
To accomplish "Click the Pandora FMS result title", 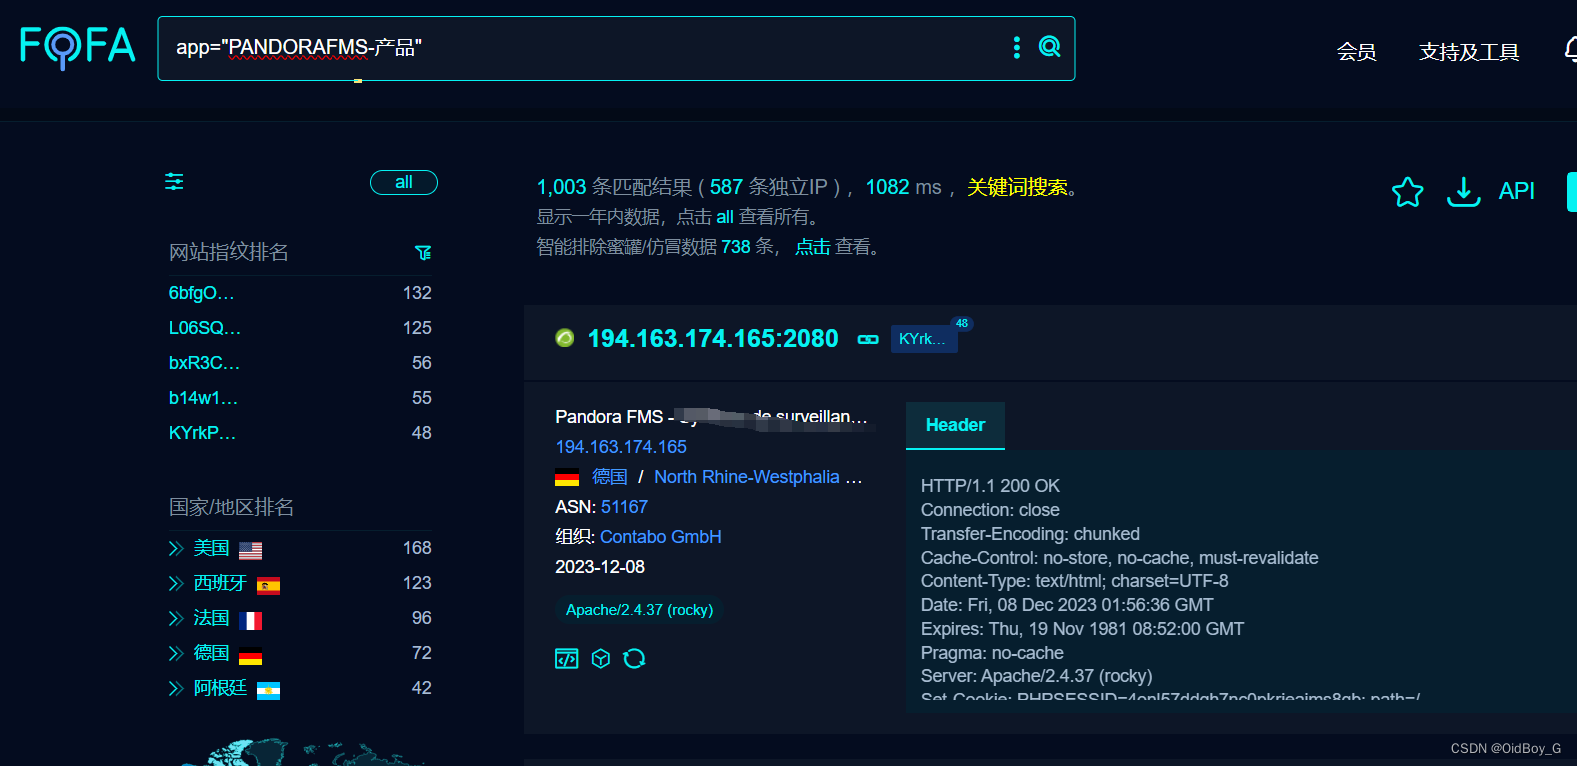I will tap(711, 417).
